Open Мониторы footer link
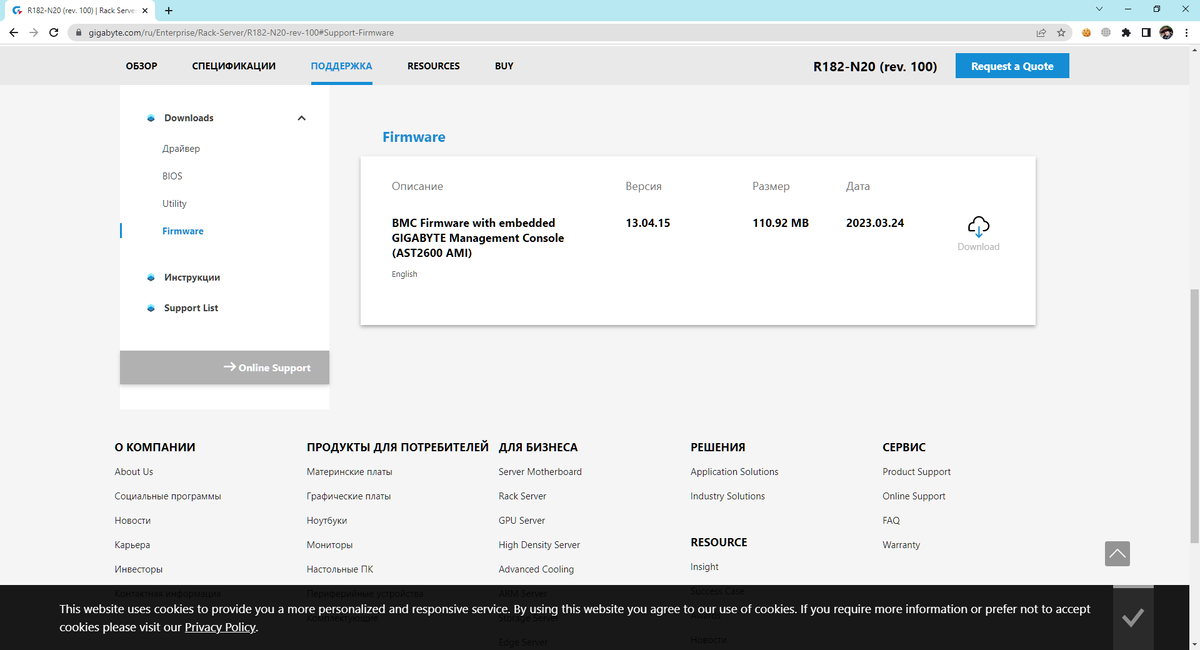This screenshot has width=1200, height=650. pos(330,545)
